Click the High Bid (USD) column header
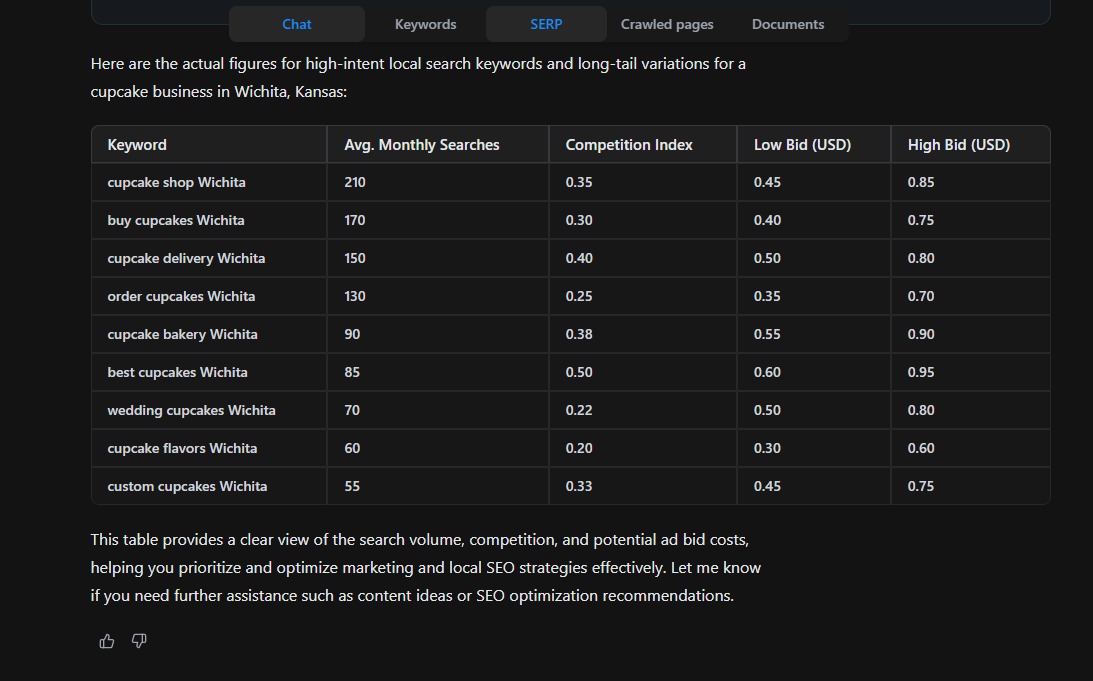 958,145
